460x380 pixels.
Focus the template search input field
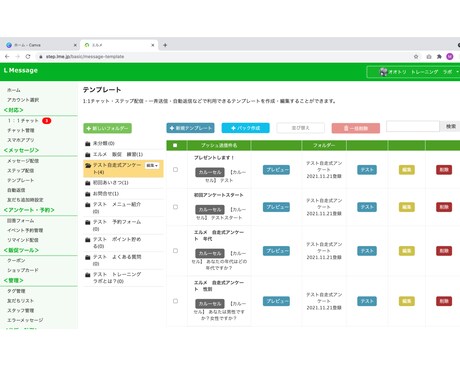[x=413, y=126]
